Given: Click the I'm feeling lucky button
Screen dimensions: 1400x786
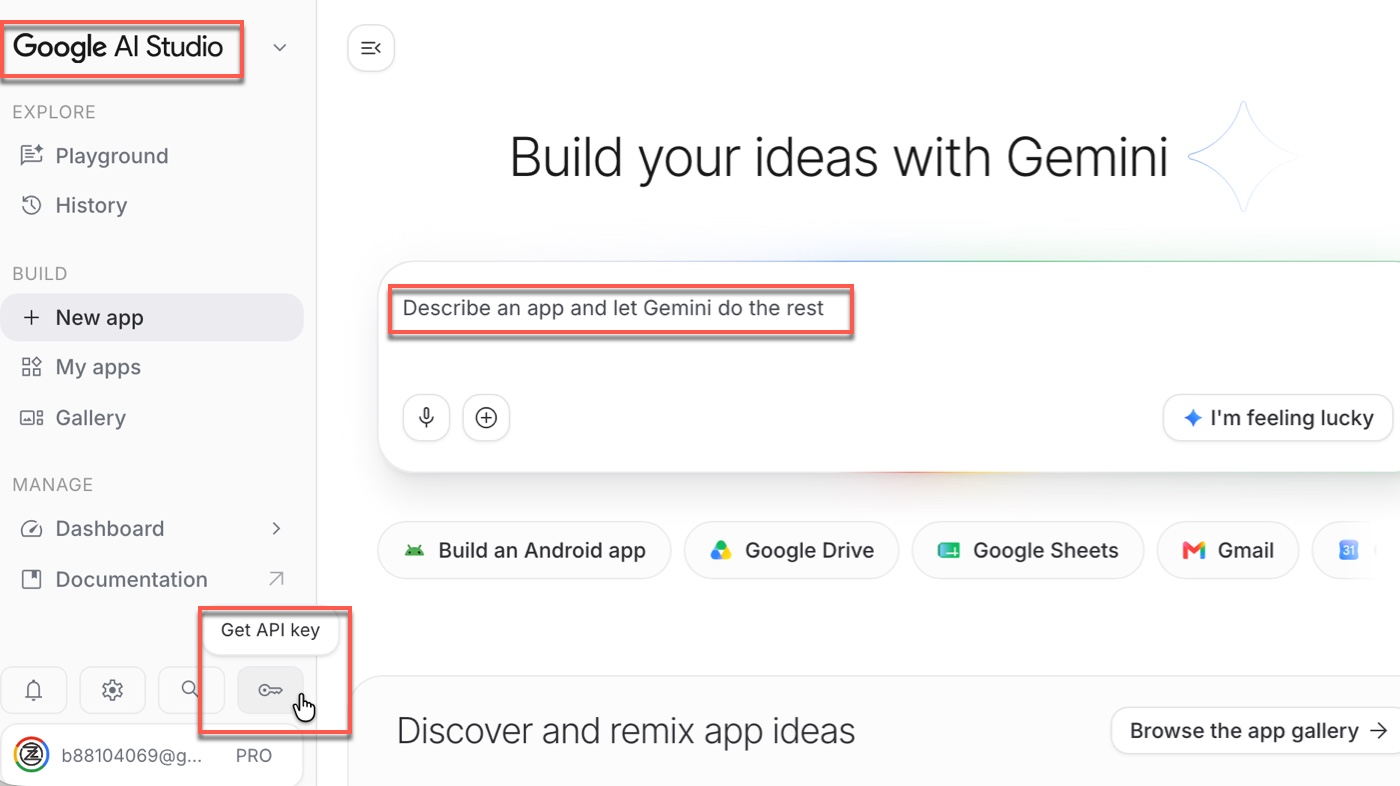Looking at the screenshot, I should (x=1278, y=418).
